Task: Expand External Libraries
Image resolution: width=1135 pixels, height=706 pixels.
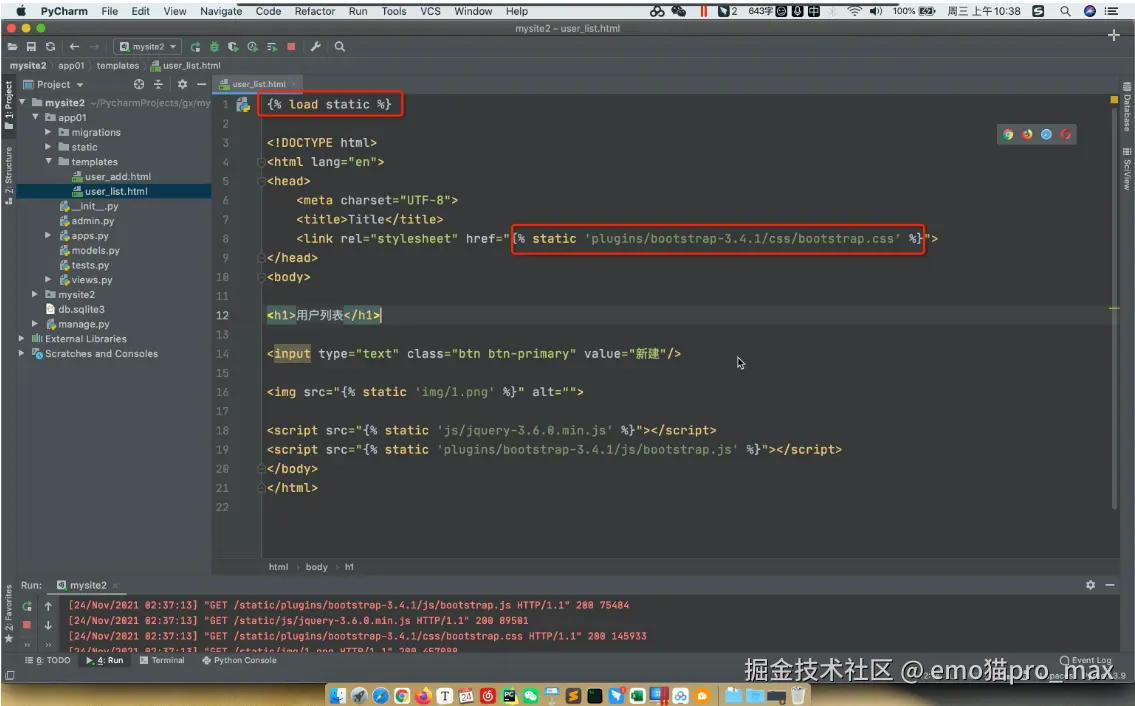Action: pyautogui.click(x=22, y=339)
